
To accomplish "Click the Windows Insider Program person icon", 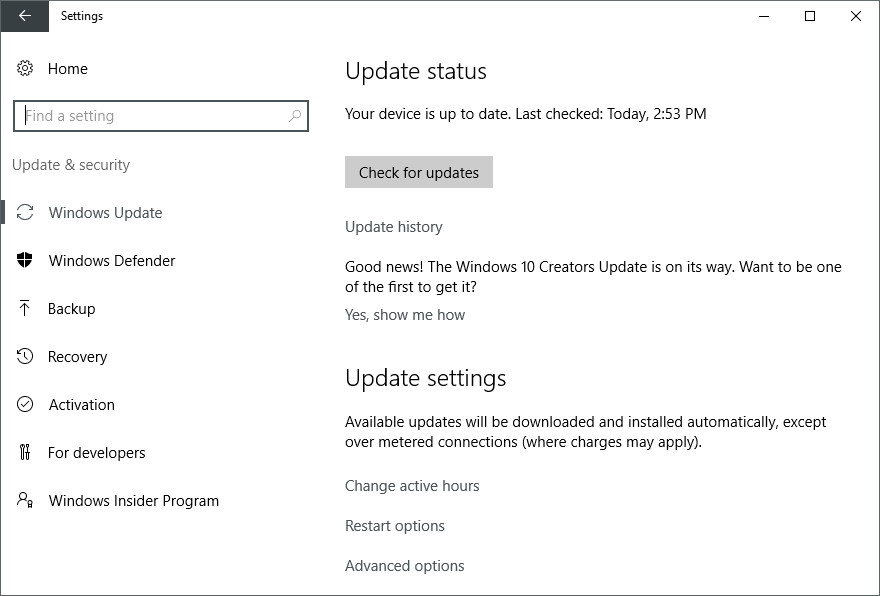I will tap(25, 500).
